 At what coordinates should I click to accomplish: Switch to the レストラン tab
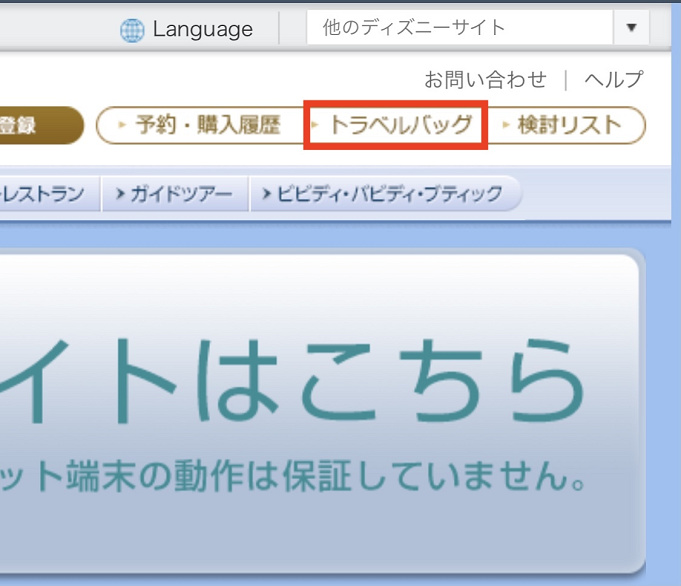pyautogui.click(x=50, y=194)
